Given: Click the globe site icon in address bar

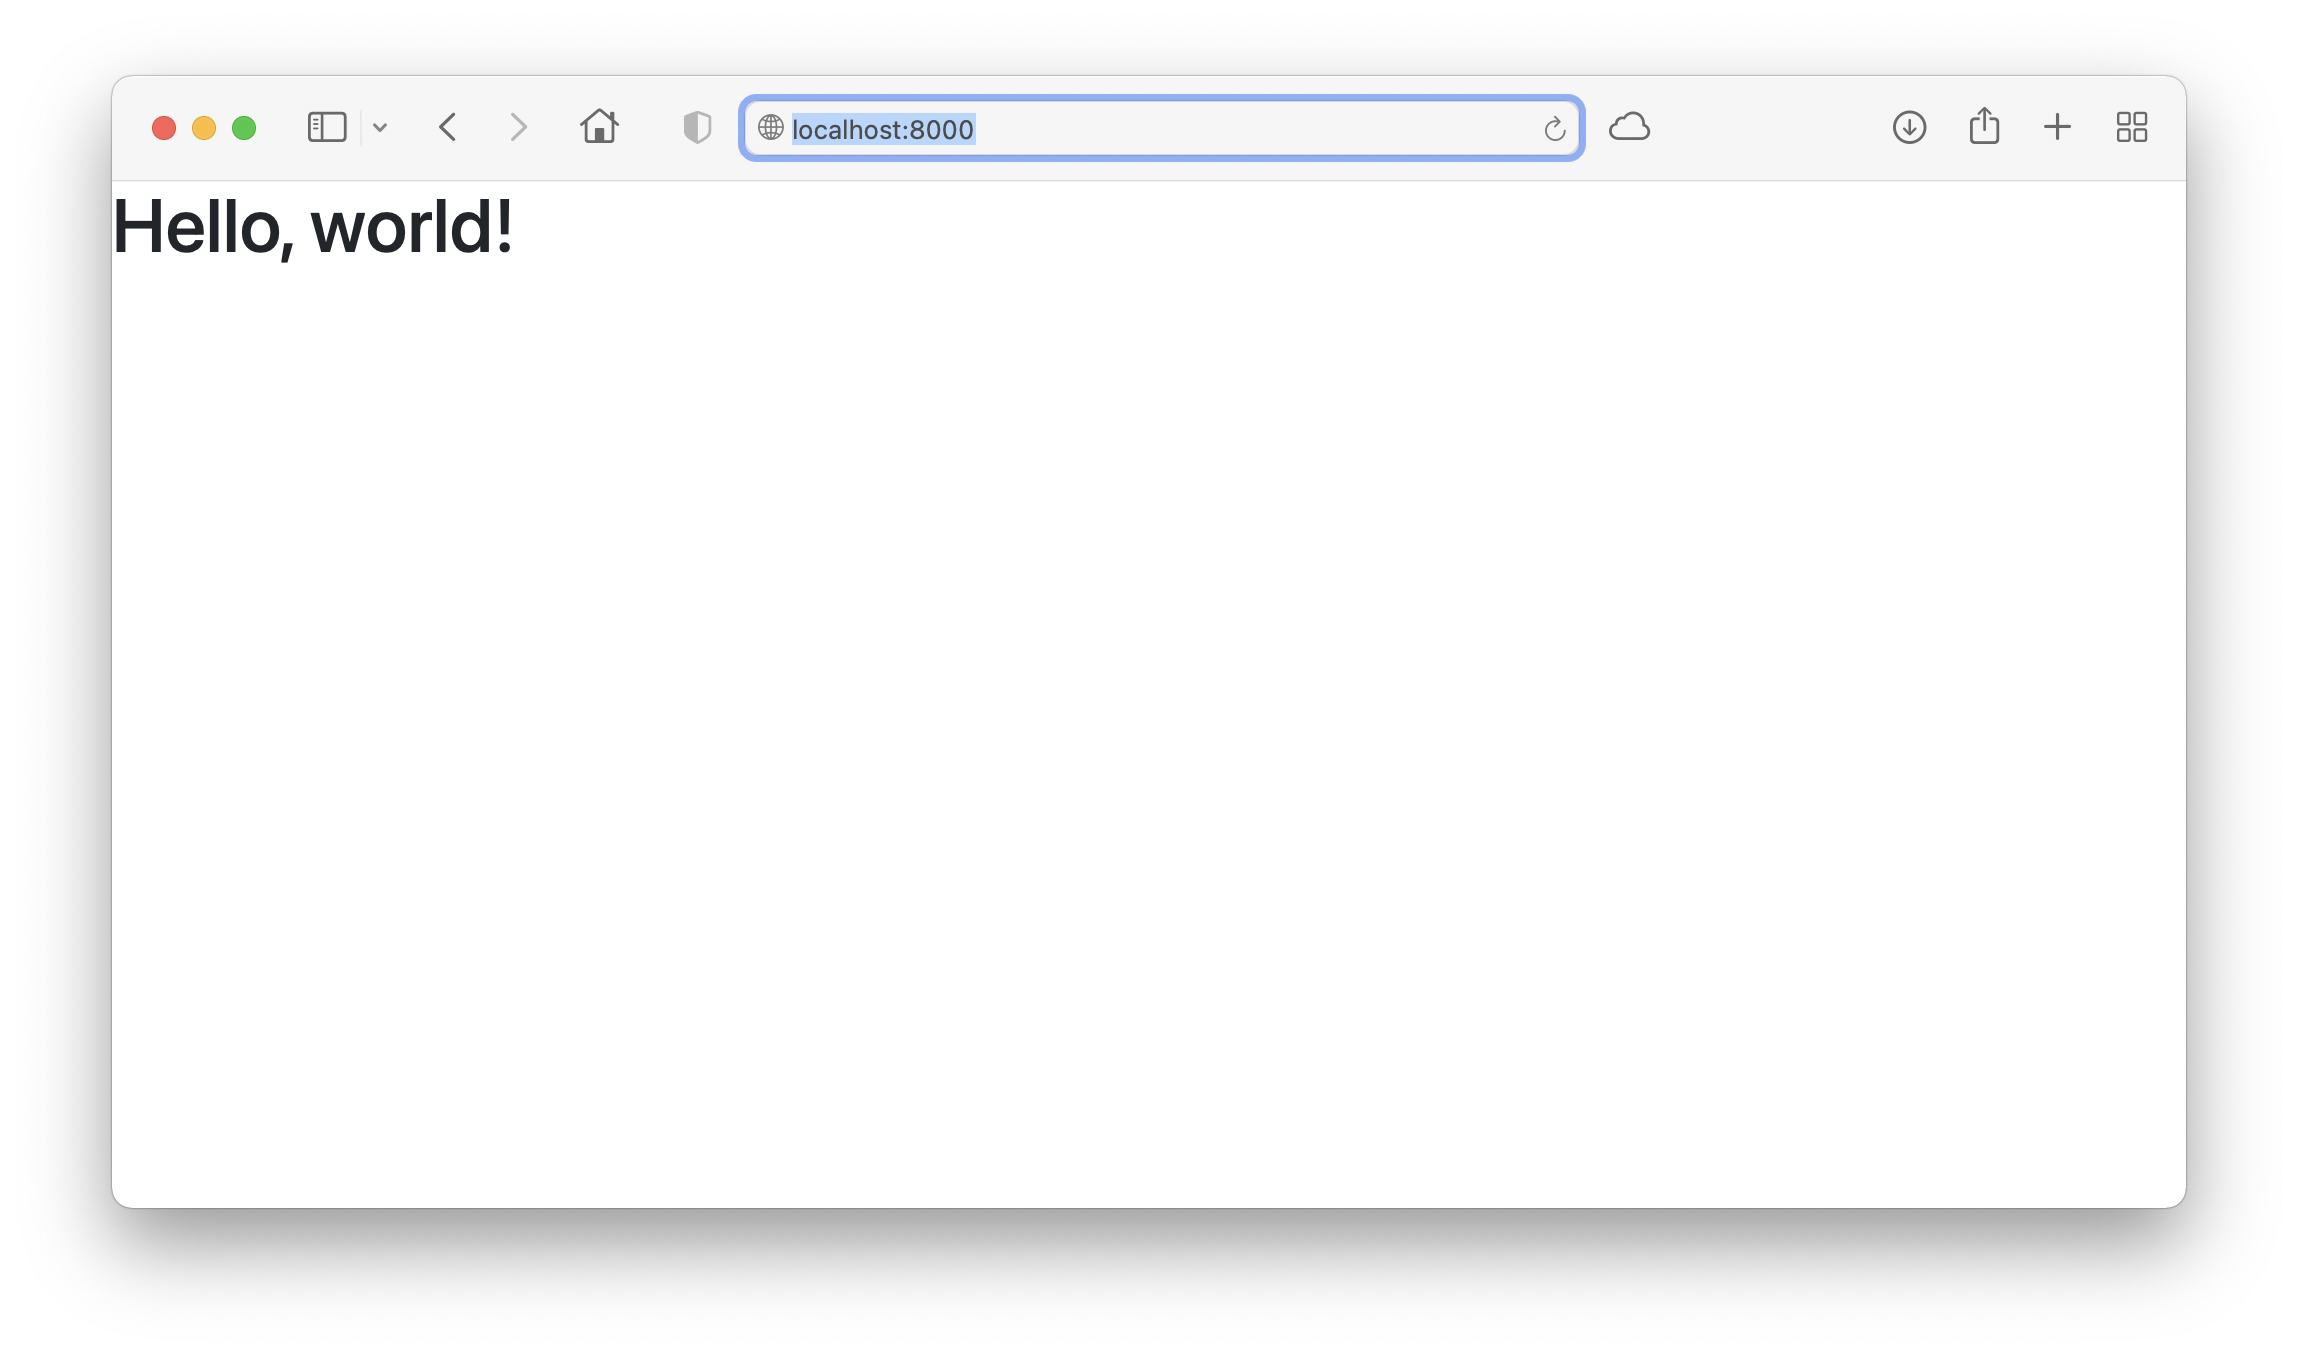Looking at the screenshot, I should (x=770, y=128).
